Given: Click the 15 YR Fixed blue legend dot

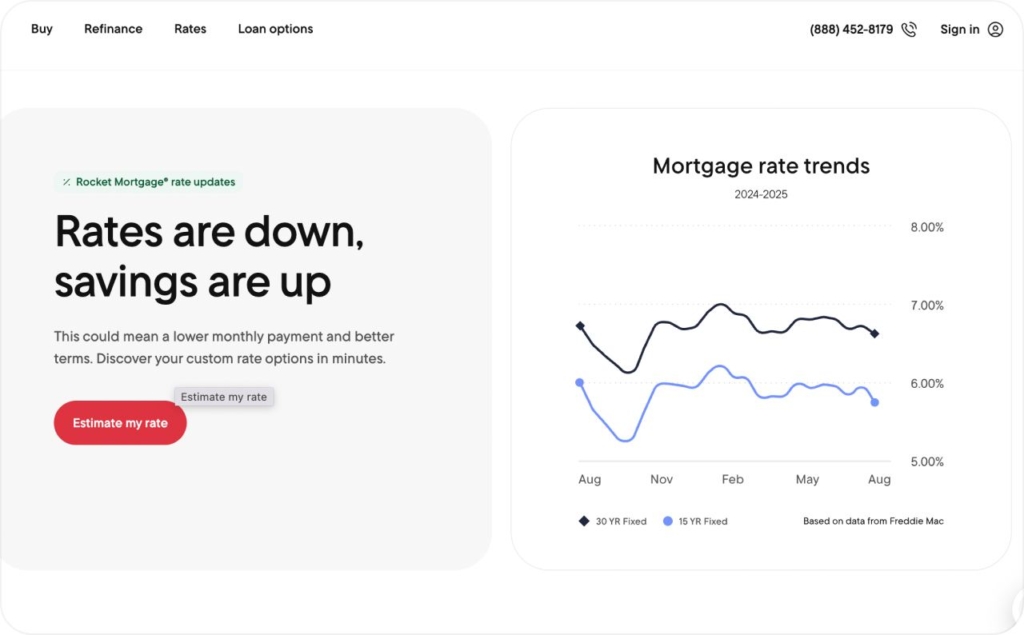Looking at the screenshot, I should [x=667, y=521].
